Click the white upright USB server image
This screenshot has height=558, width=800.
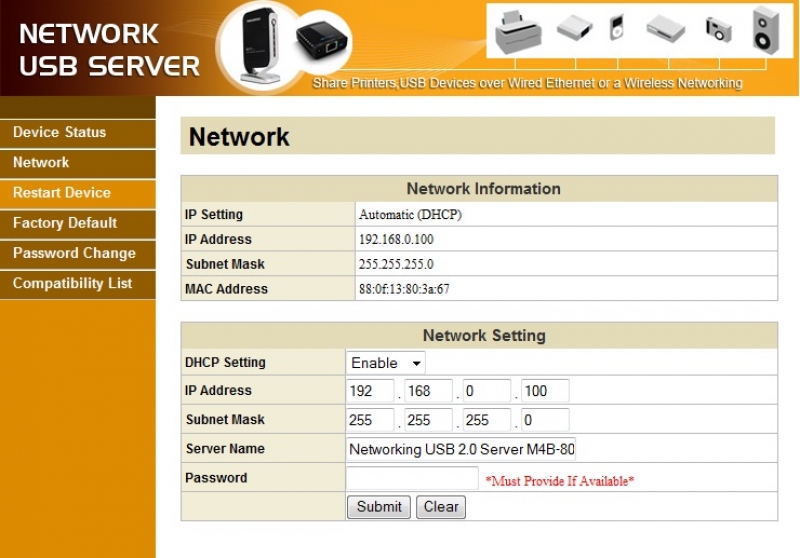(x=258, y=45)
